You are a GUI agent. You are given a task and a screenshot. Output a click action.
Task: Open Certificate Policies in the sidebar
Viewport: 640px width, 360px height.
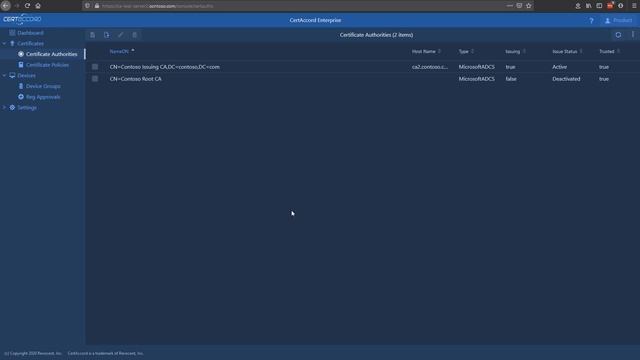(47, 65)
